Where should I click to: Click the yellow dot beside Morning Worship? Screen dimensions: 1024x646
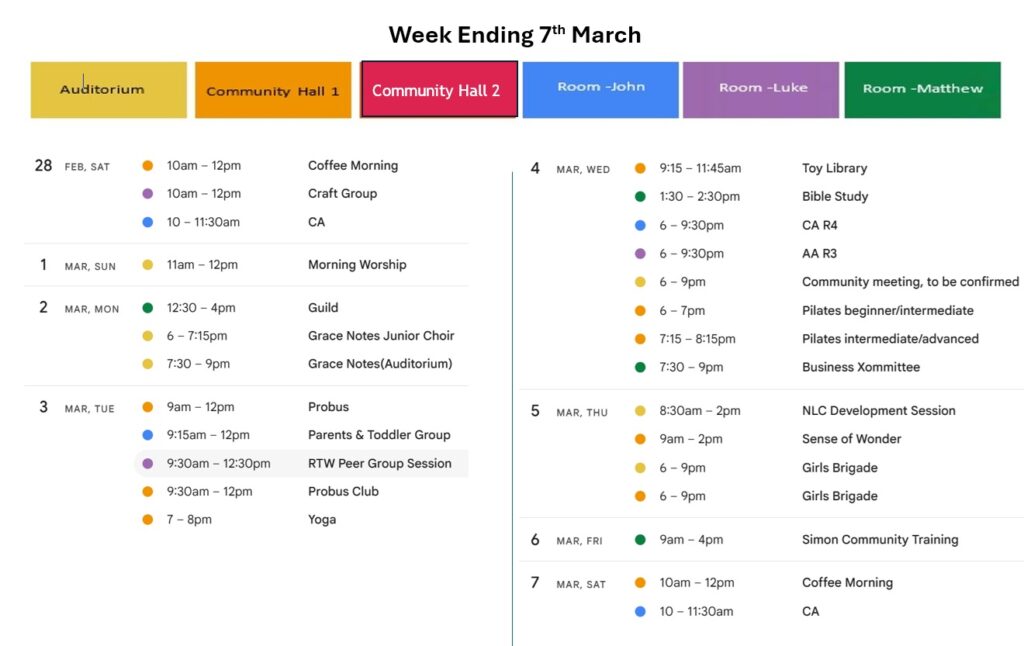(x=148, y=265)
